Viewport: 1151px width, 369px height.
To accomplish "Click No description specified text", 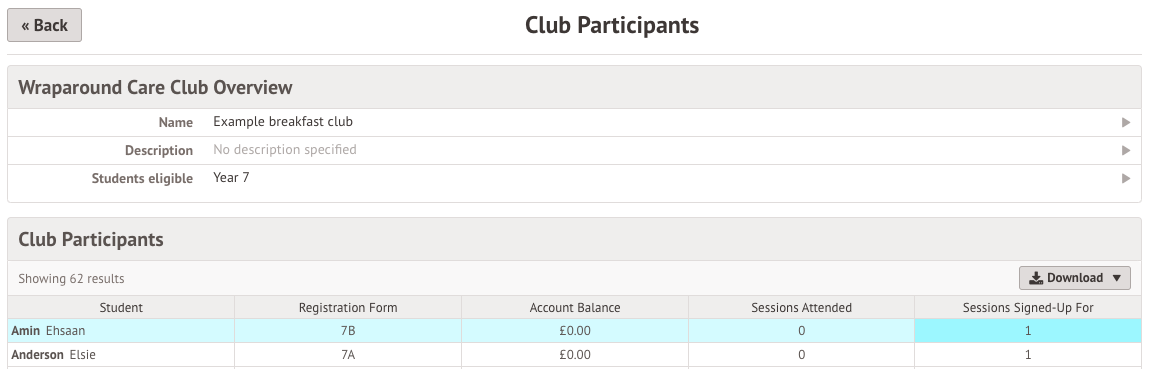I will 285,150.
